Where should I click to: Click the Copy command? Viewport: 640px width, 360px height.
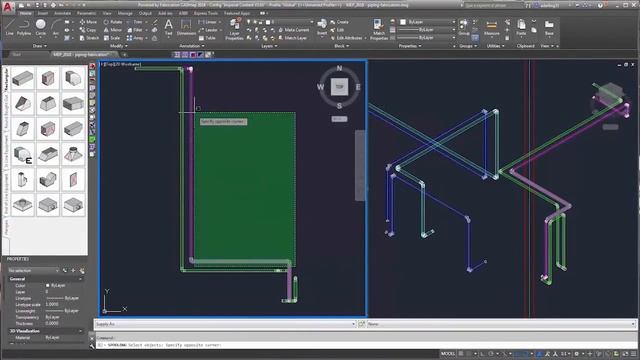pyautogui.click(x=88, y=30)
